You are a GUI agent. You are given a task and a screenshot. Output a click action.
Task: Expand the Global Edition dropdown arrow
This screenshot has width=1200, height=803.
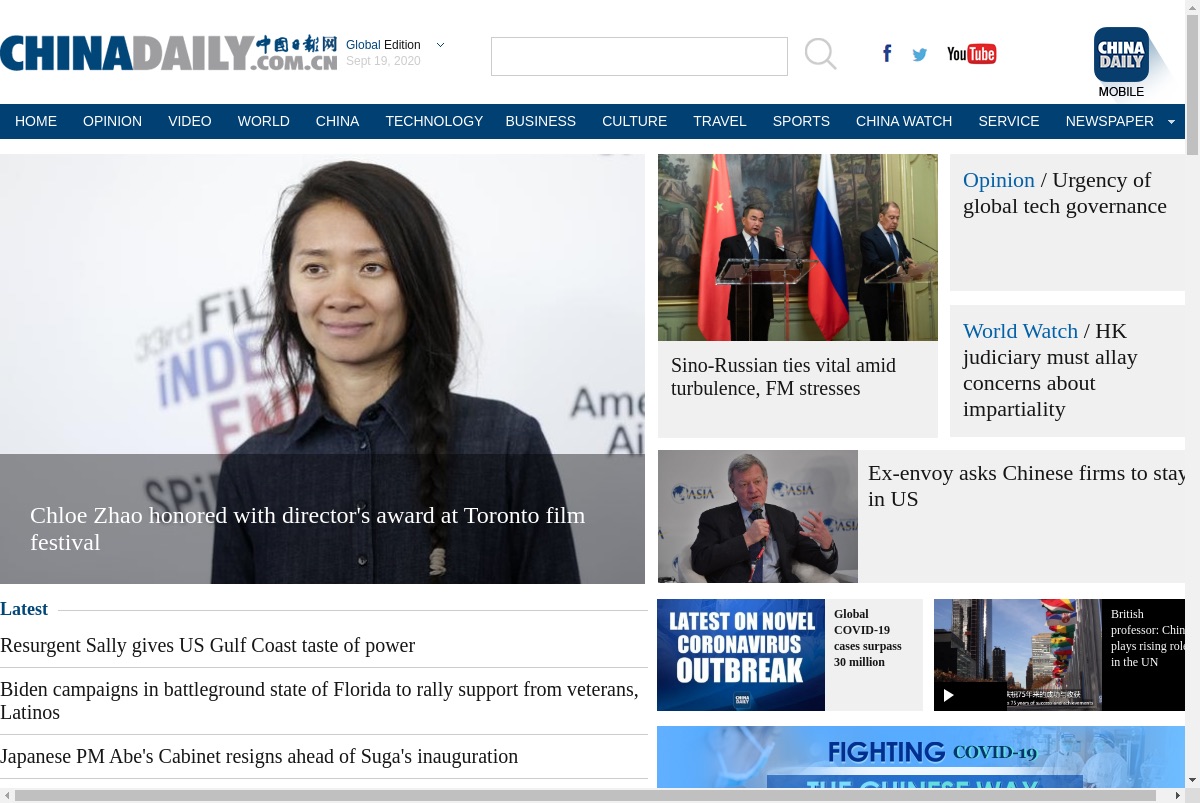pyautogui.click(x=440, y=45)
